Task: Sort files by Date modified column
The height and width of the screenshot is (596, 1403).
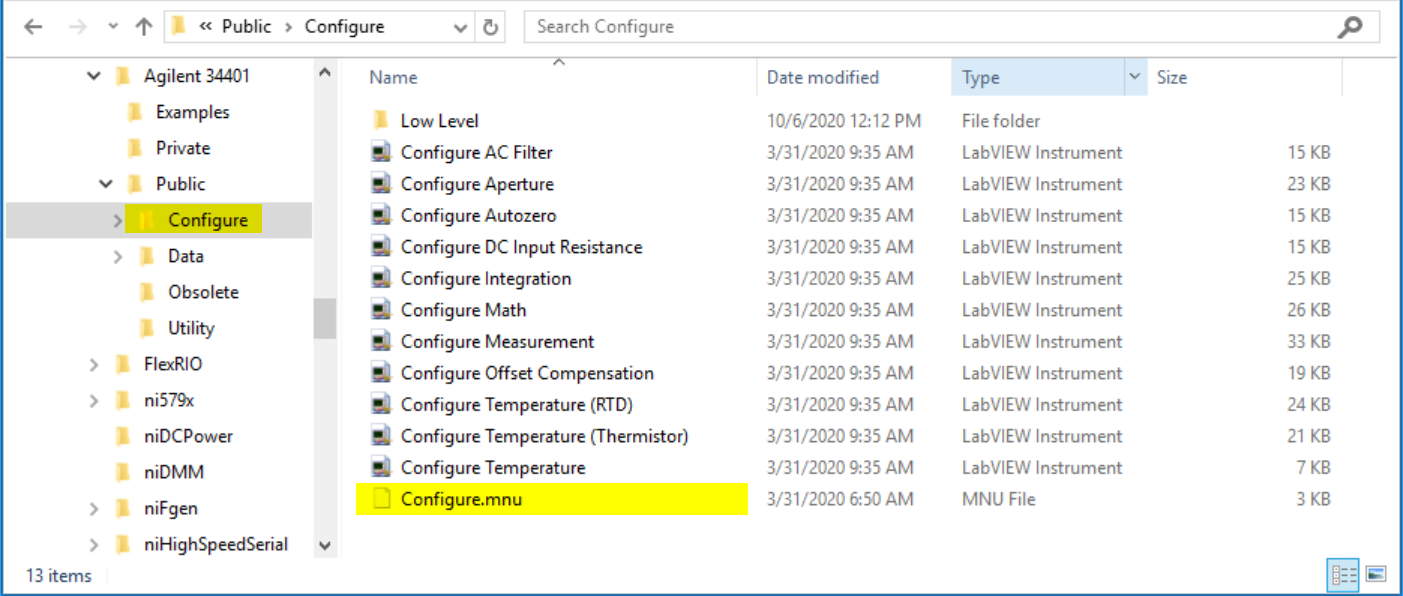Action: 822,77
